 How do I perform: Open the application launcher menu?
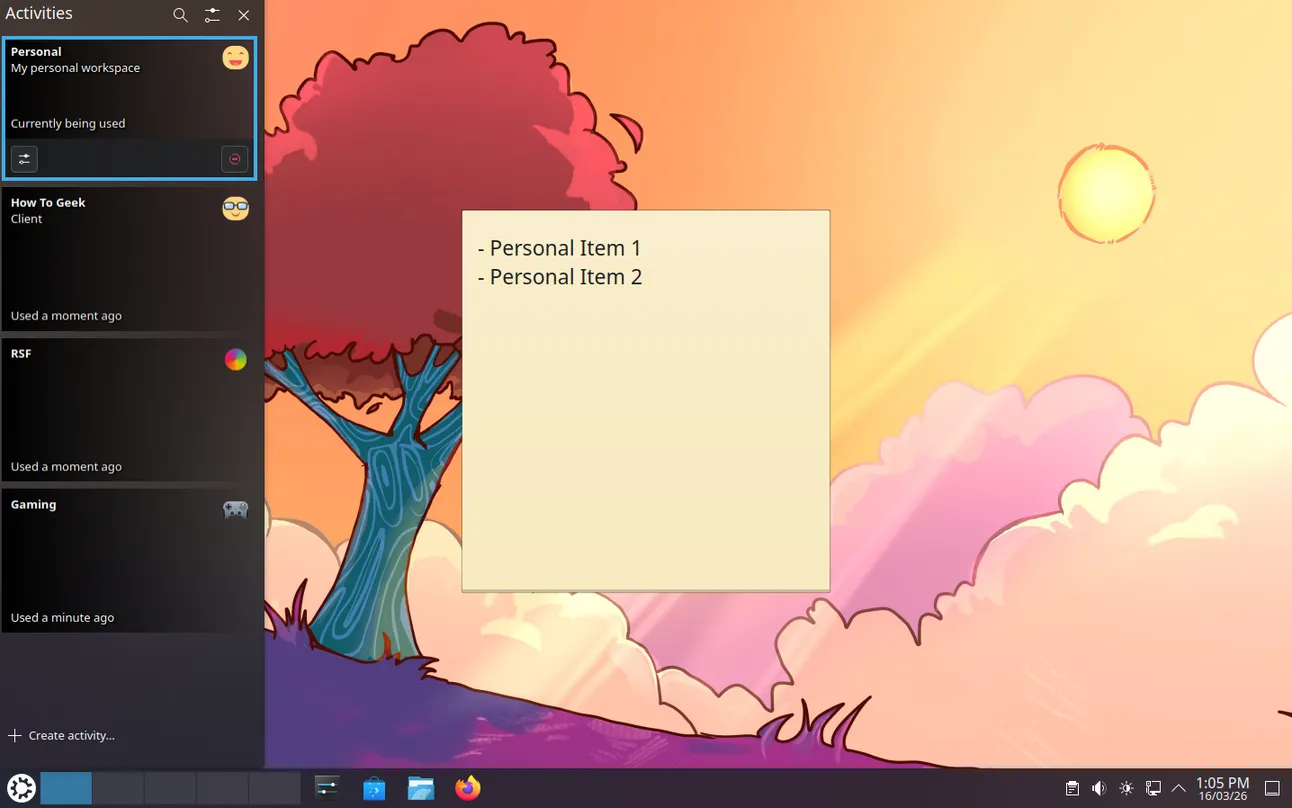coord(21,788)
